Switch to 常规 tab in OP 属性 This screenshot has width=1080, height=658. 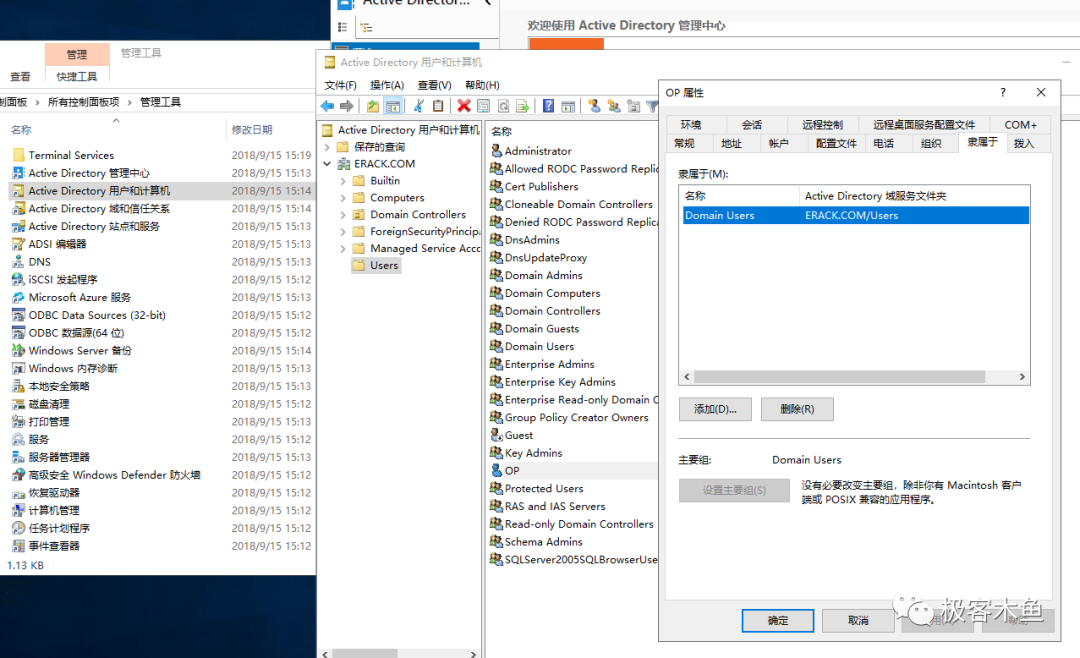(x=684, y=143)
